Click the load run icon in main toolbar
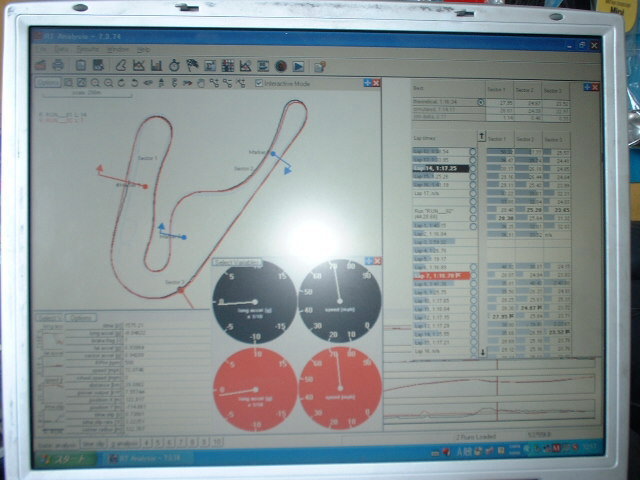The height and width of the screenshot is (480, 640). point(41,65)
